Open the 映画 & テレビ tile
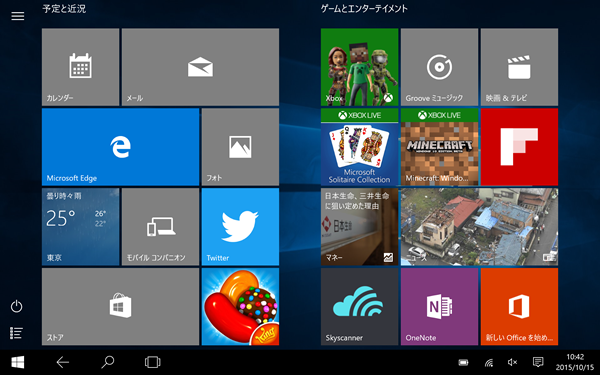 click(x=519, y=67)
